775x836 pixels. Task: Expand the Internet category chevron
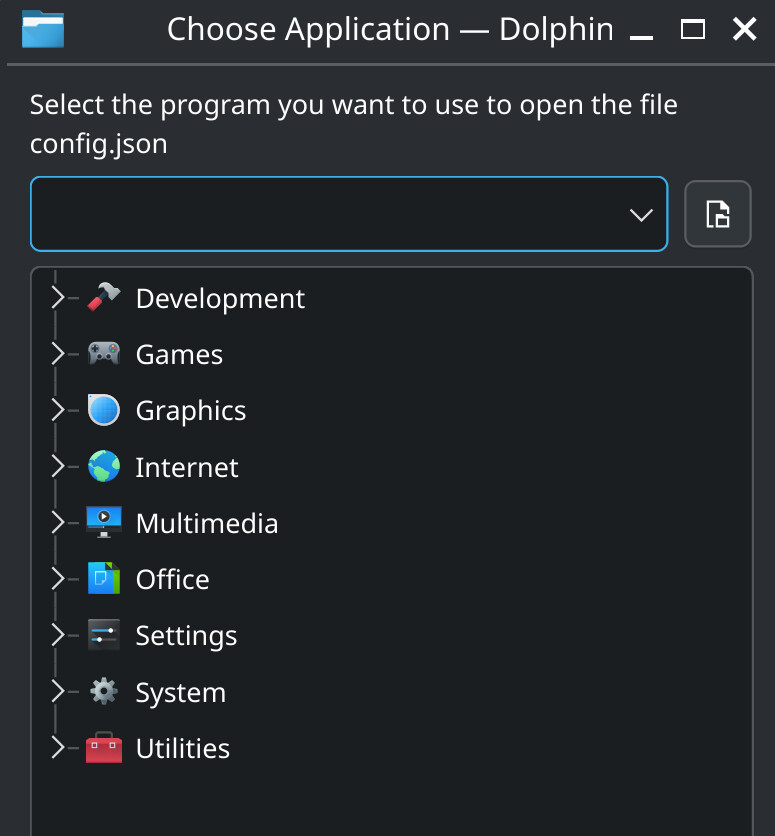58,467
